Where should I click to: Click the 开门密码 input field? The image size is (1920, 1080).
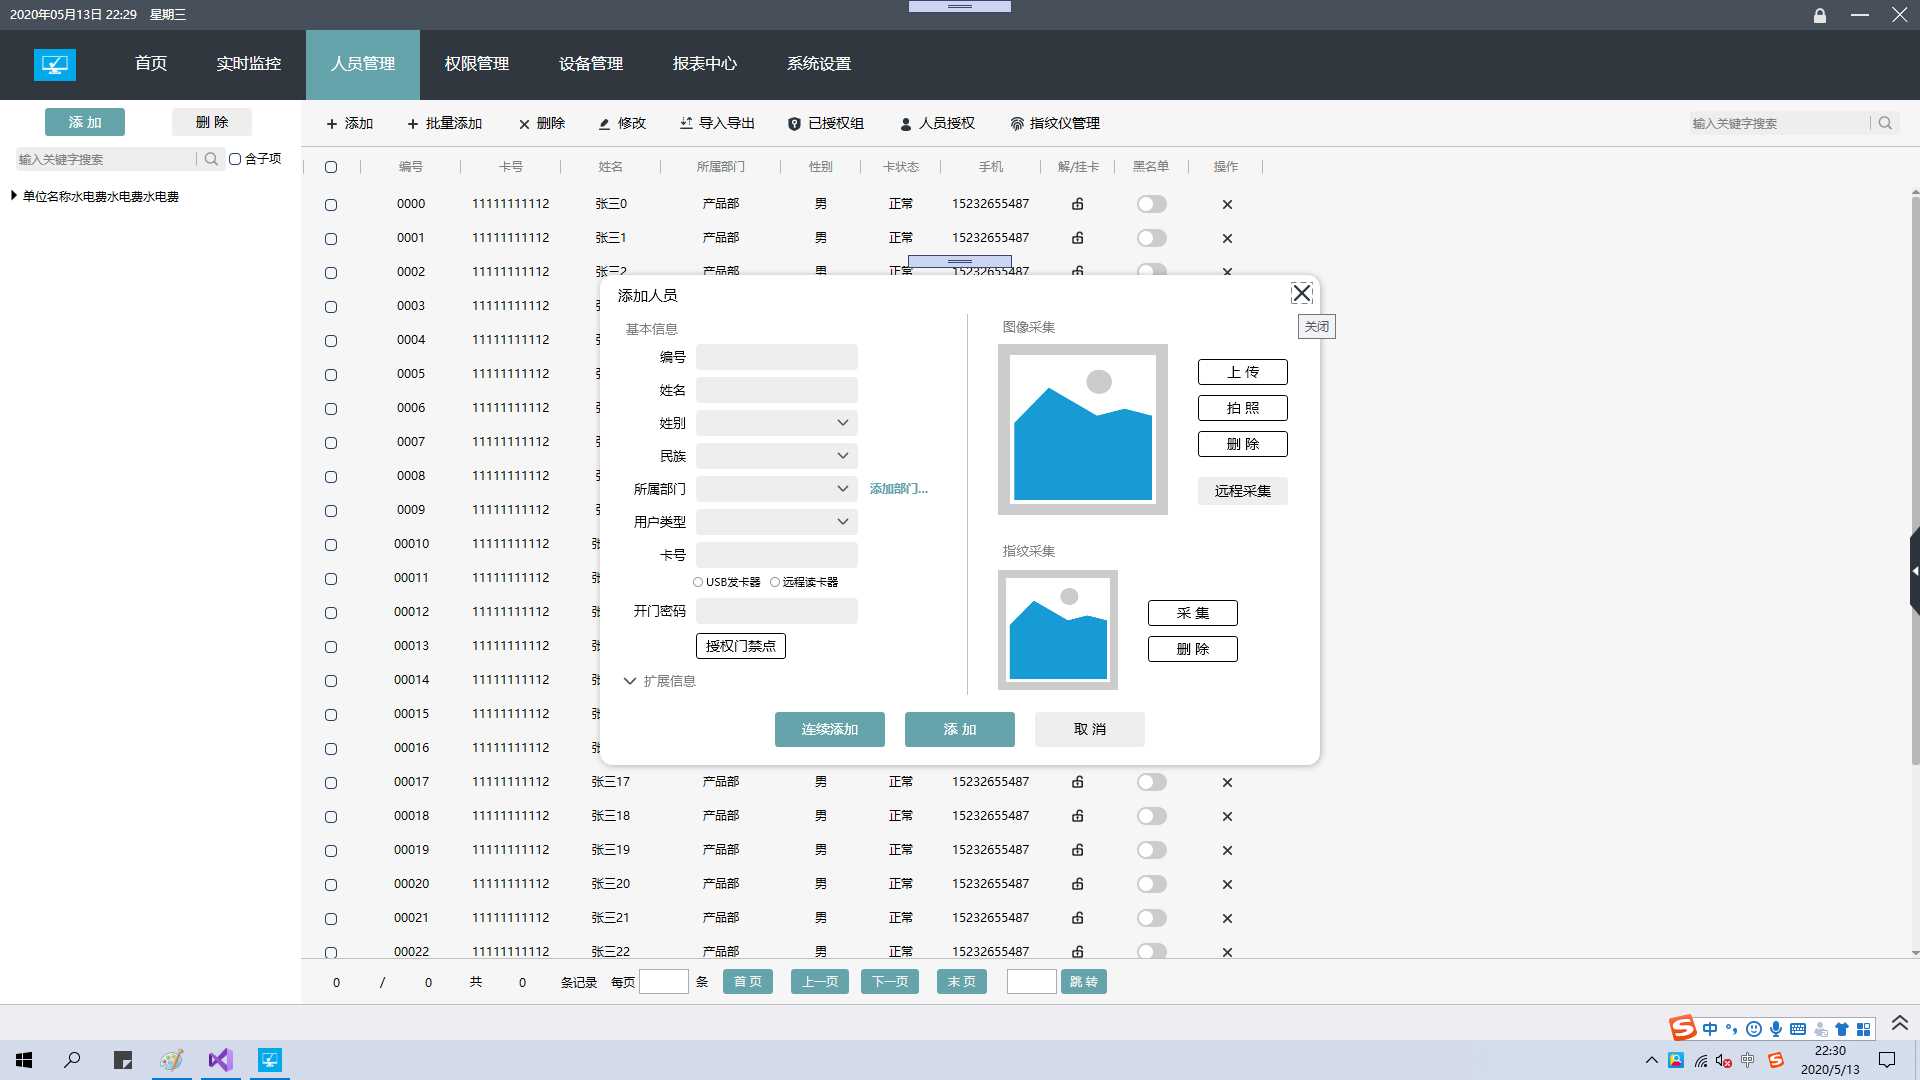point(777,611)
